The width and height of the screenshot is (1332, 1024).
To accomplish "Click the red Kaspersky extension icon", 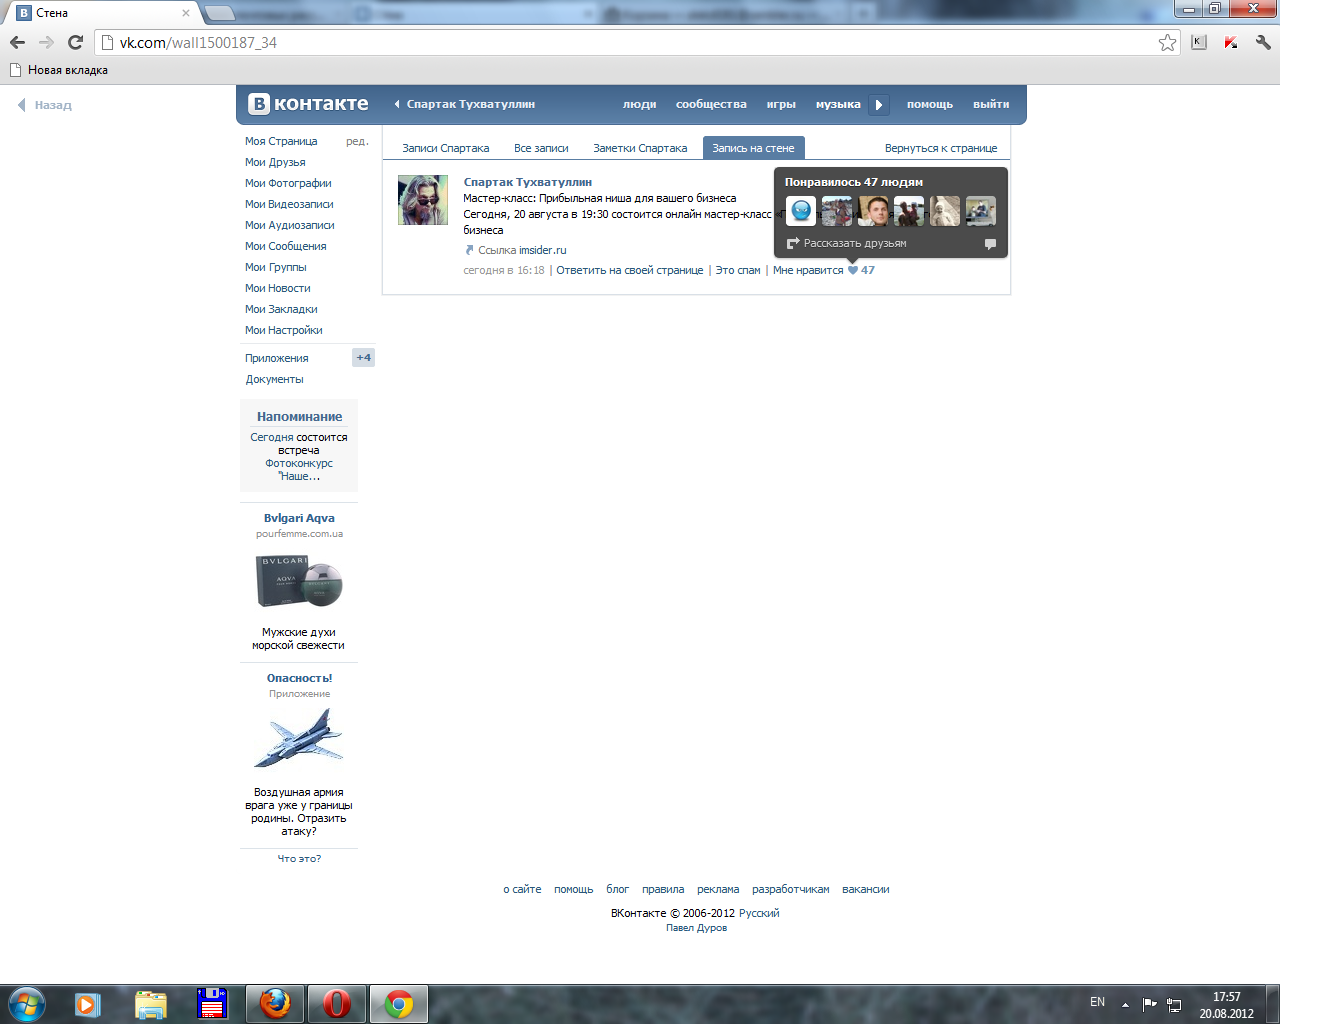I will (1231, 42).
